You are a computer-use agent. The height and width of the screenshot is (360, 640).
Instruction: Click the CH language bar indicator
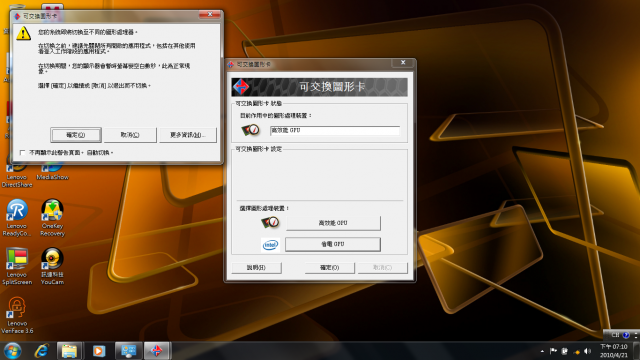tap(615, 335)
